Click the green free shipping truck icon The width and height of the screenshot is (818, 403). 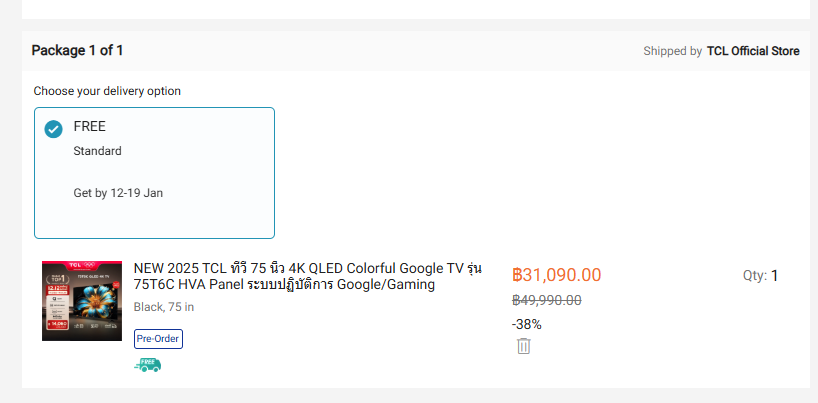coord(147,365)
